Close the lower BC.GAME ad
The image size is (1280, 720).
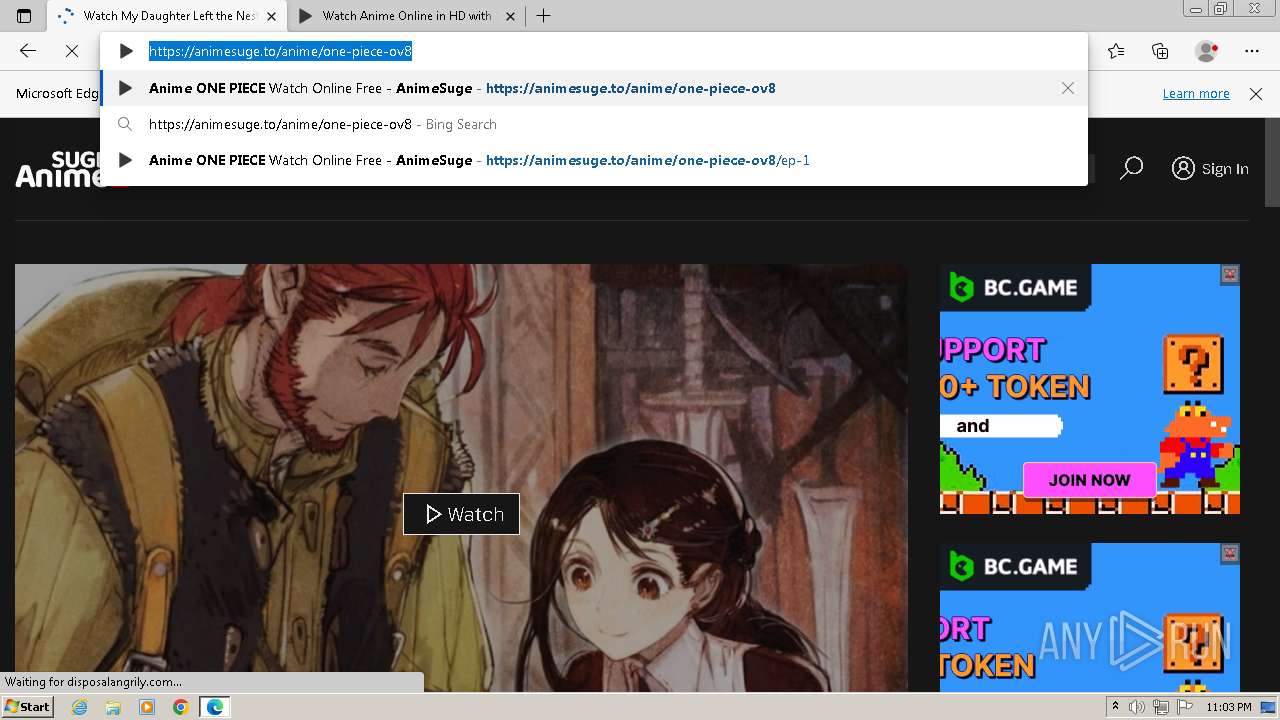tap(1230, 553)
